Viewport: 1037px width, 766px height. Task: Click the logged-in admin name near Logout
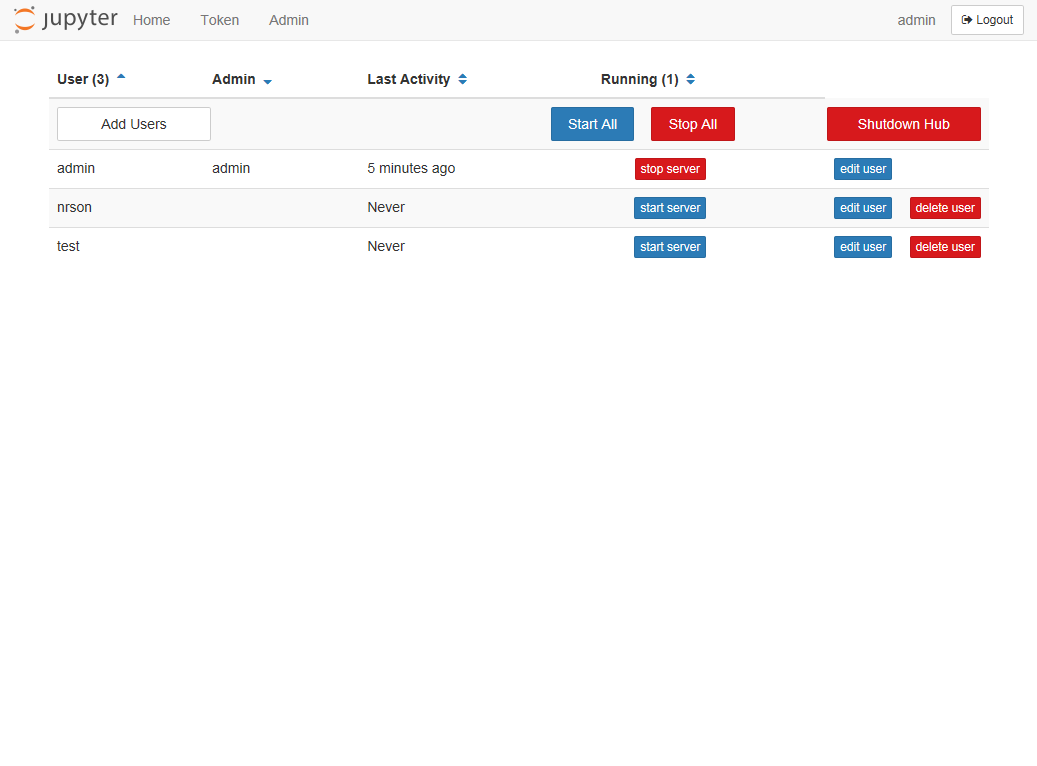point(916,20)
